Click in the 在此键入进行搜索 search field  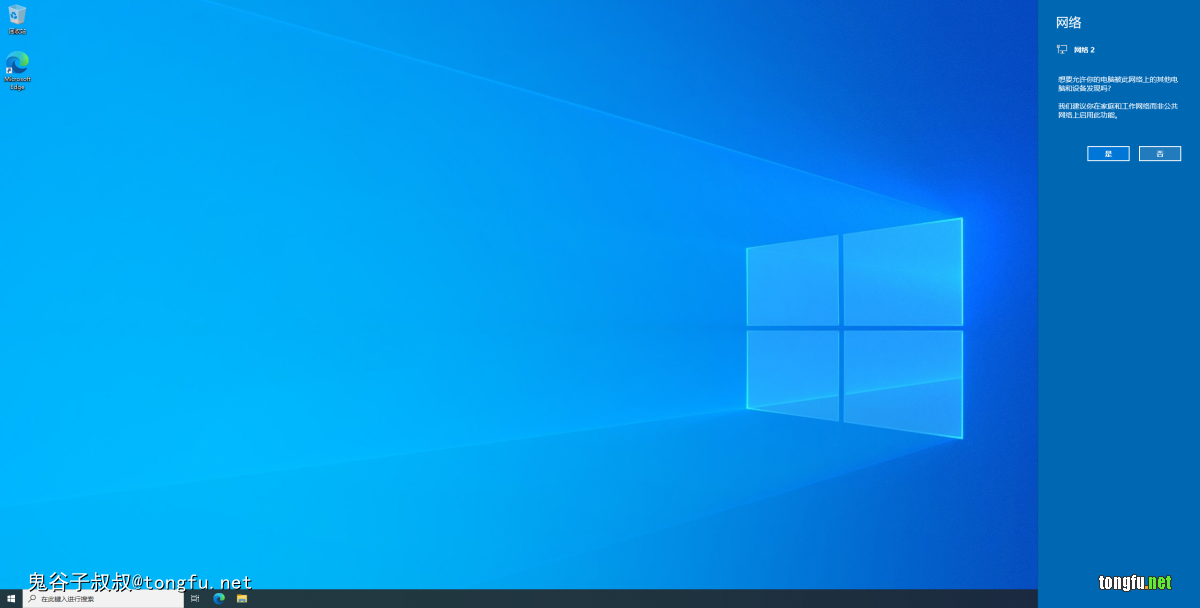pyautogui.click(x=105, y=598)
